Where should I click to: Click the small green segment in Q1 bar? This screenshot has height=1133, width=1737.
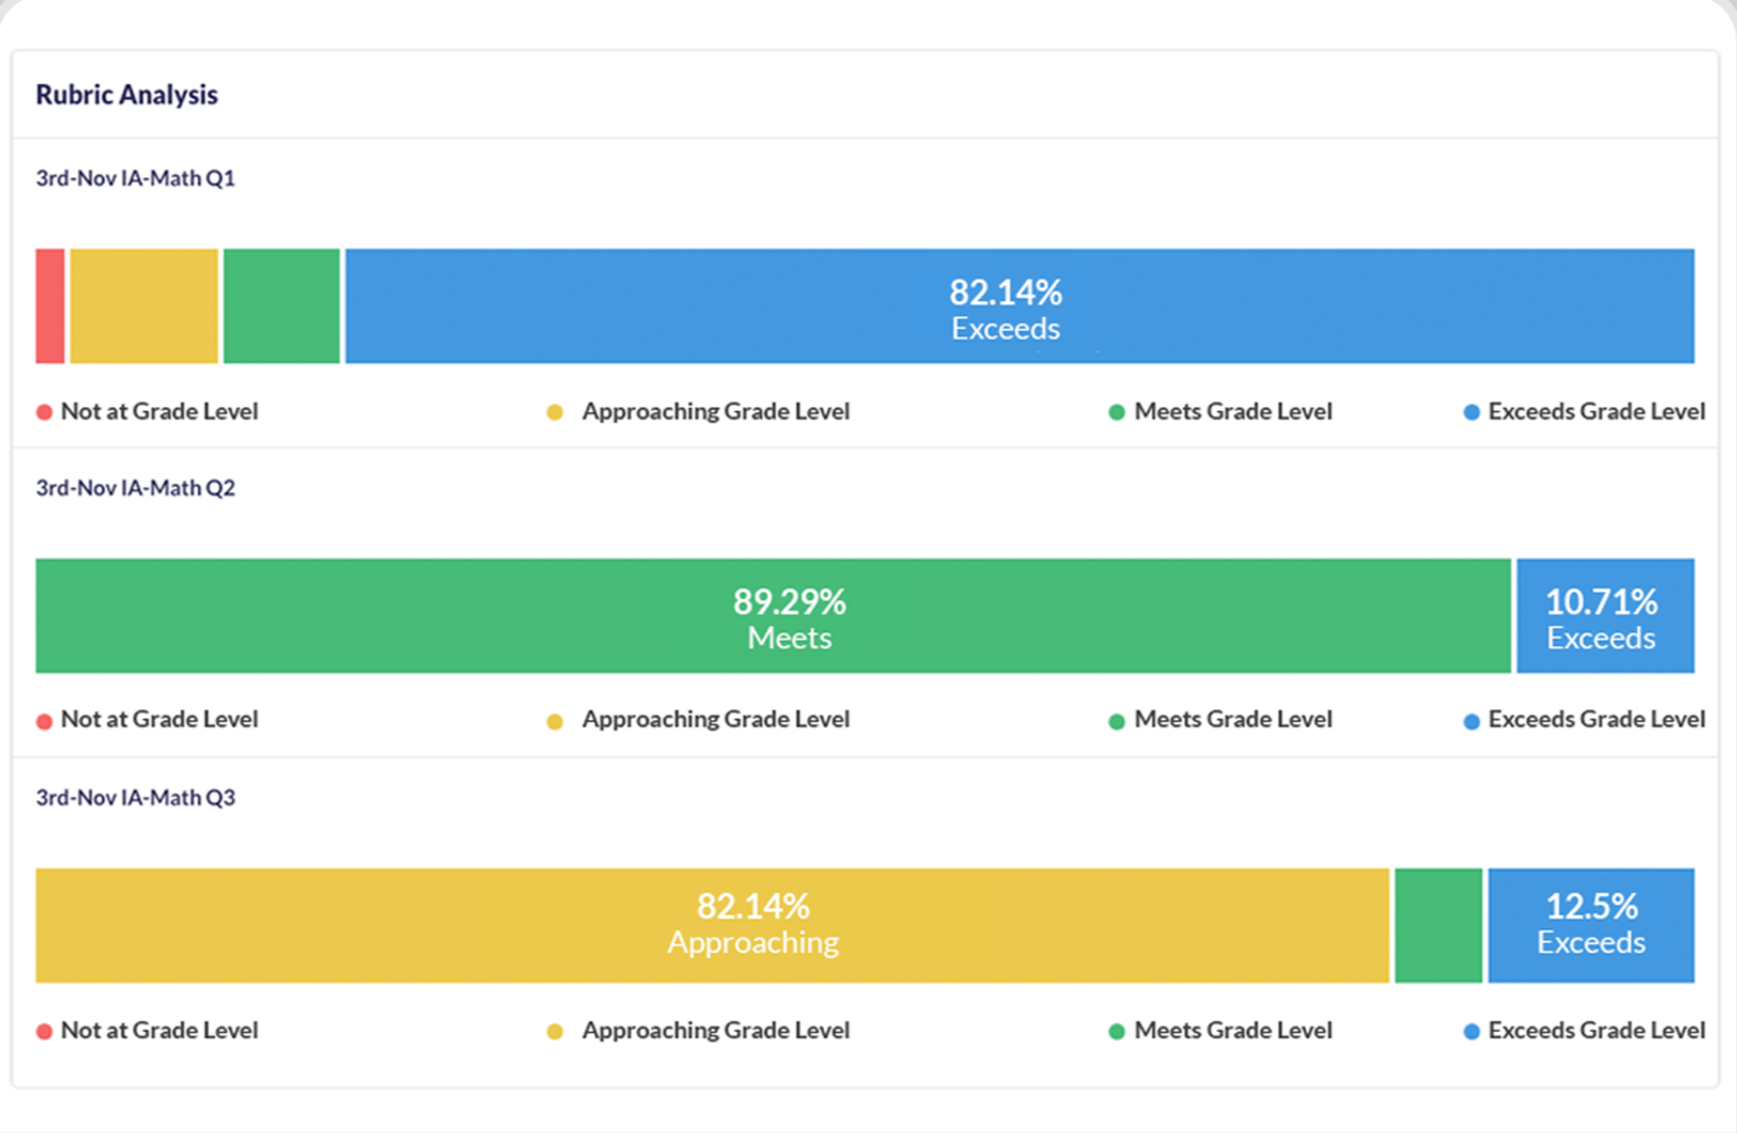point(281,306)
